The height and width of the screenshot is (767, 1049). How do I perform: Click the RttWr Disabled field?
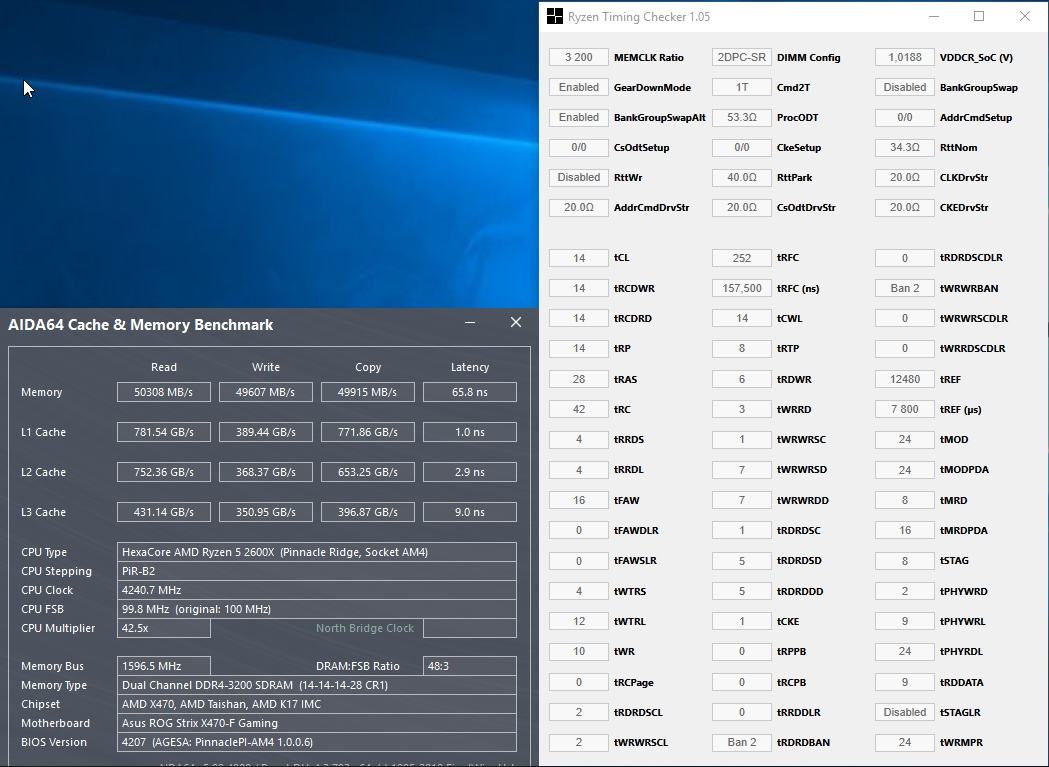pyautogui.click(x=579, y=177)
